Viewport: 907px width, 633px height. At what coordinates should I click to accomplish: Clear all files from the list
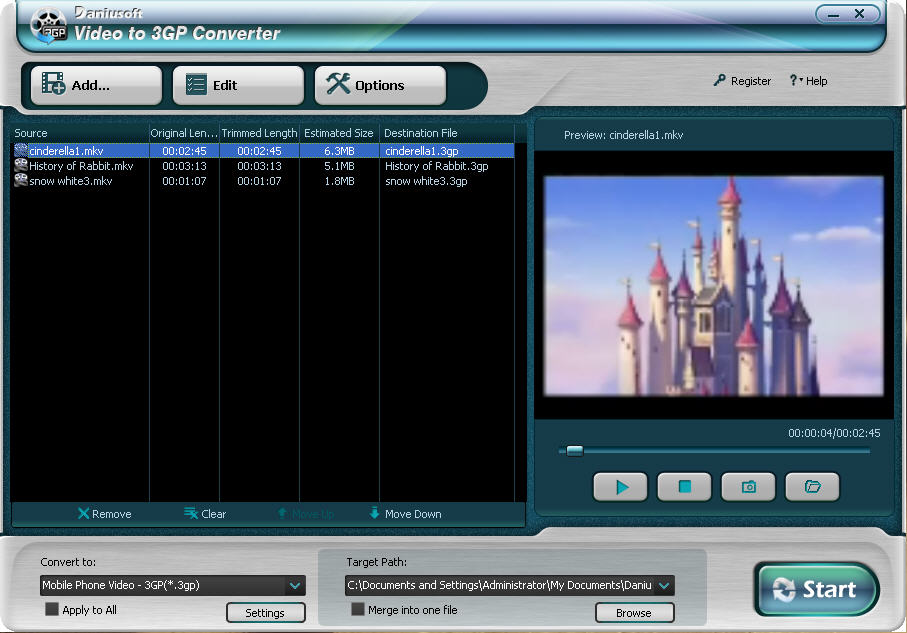pos(205,514)
